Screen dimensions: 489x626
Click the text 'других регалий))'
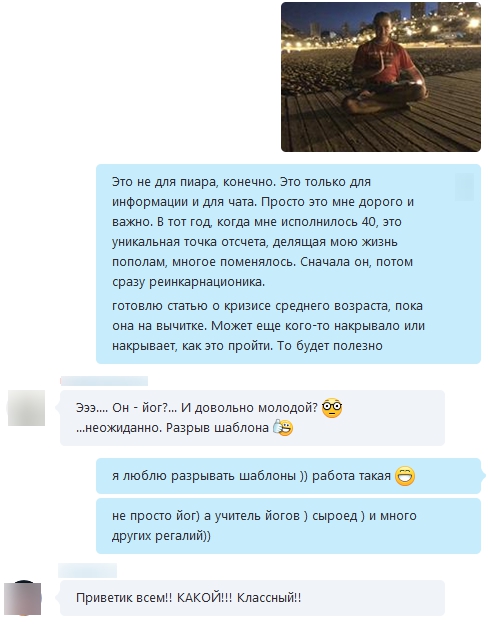coord(161,536)
